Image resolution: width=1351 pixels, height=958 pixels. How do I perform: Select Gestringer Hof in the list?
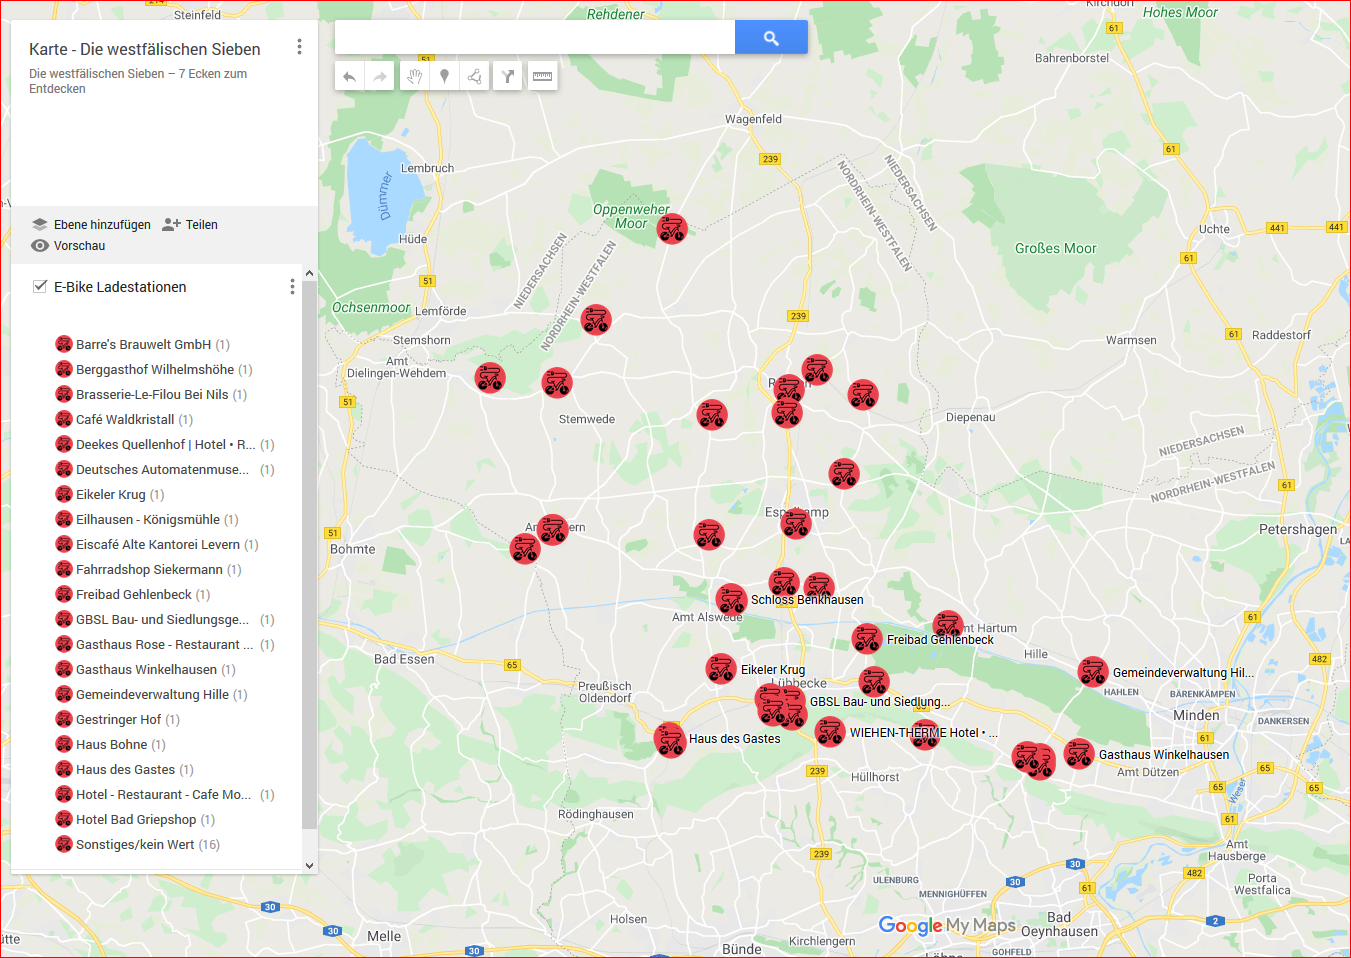[x=118, y=720]
